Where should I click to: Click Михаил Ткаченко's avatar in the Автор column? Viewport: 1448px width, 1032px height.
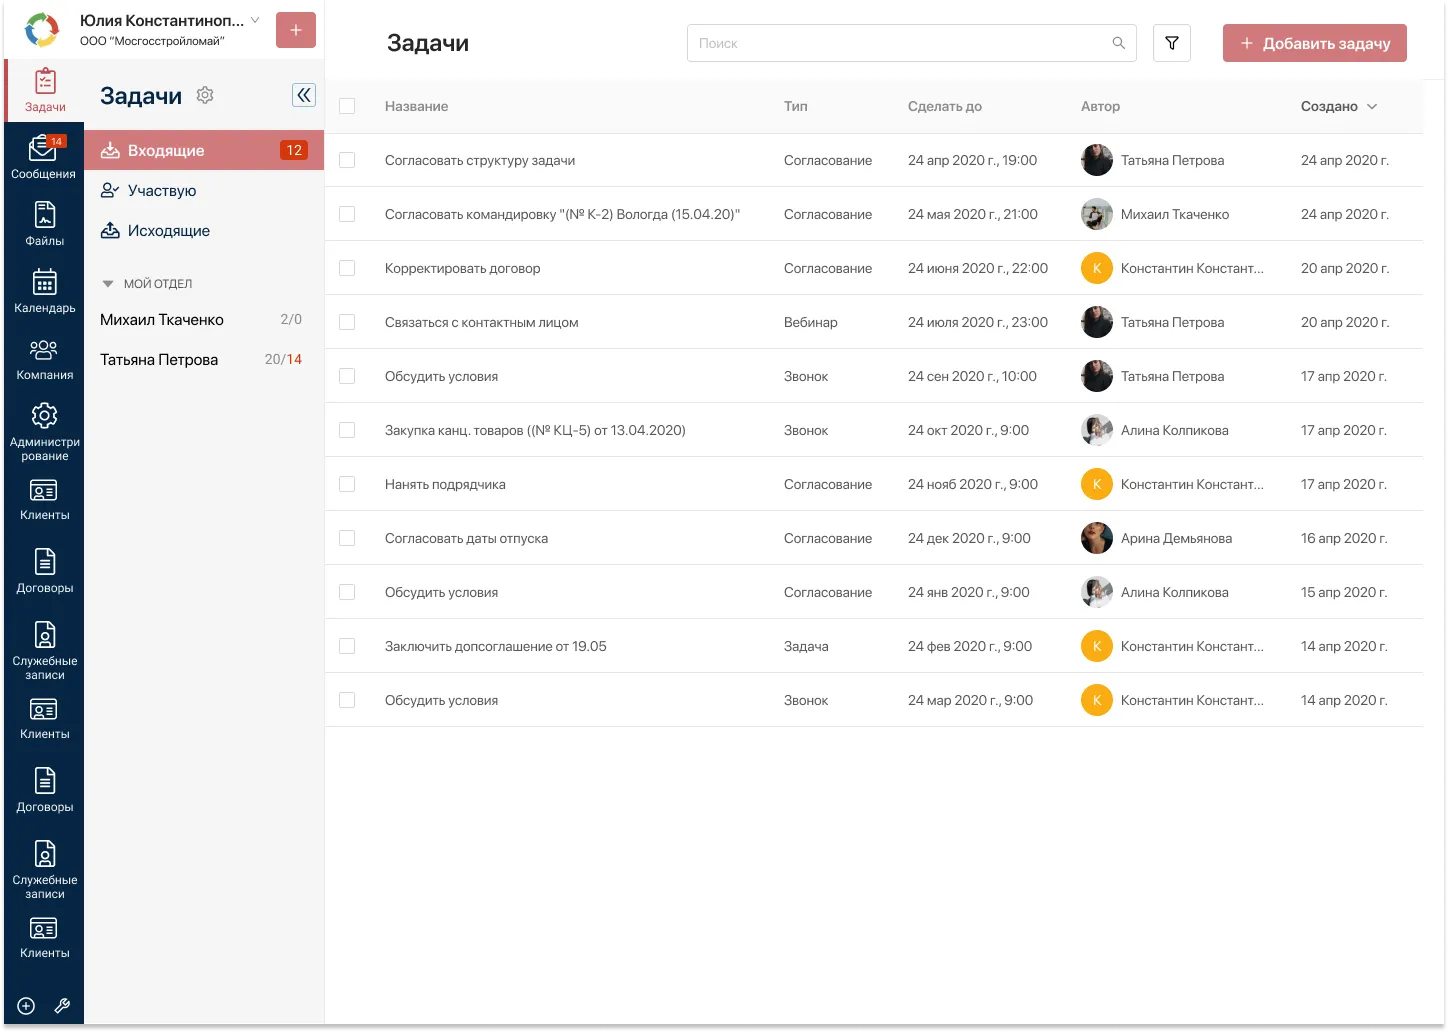[x=1097, y=214]
